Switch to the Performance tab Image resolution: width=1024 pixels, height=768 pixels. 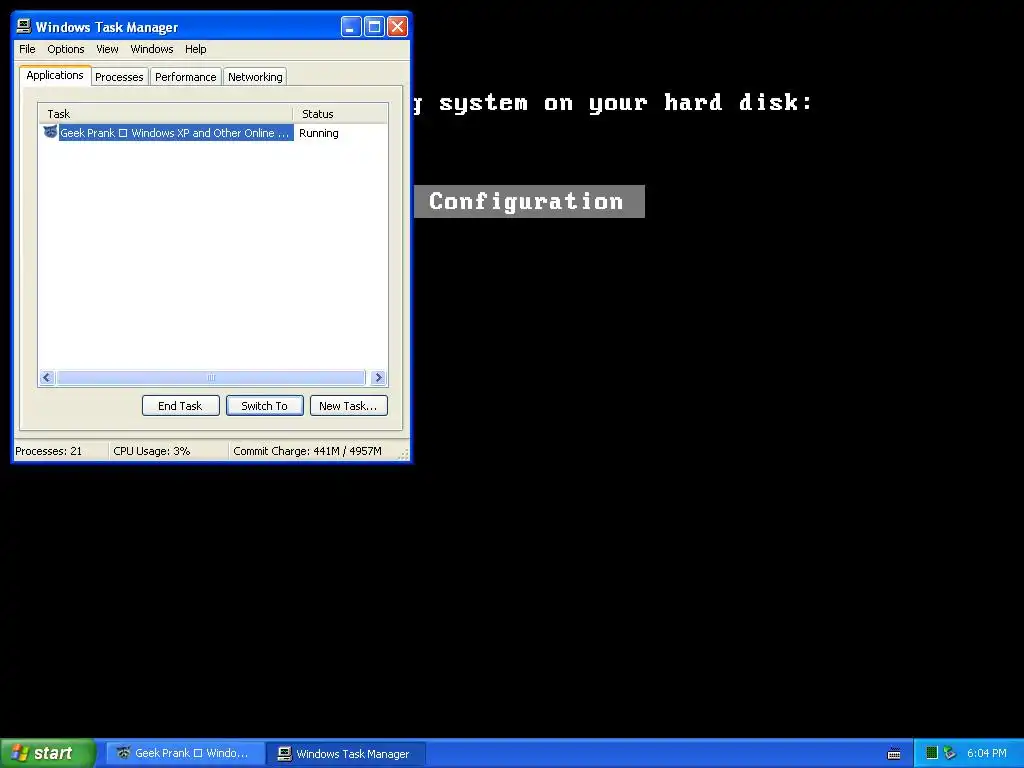coord(185,77)
